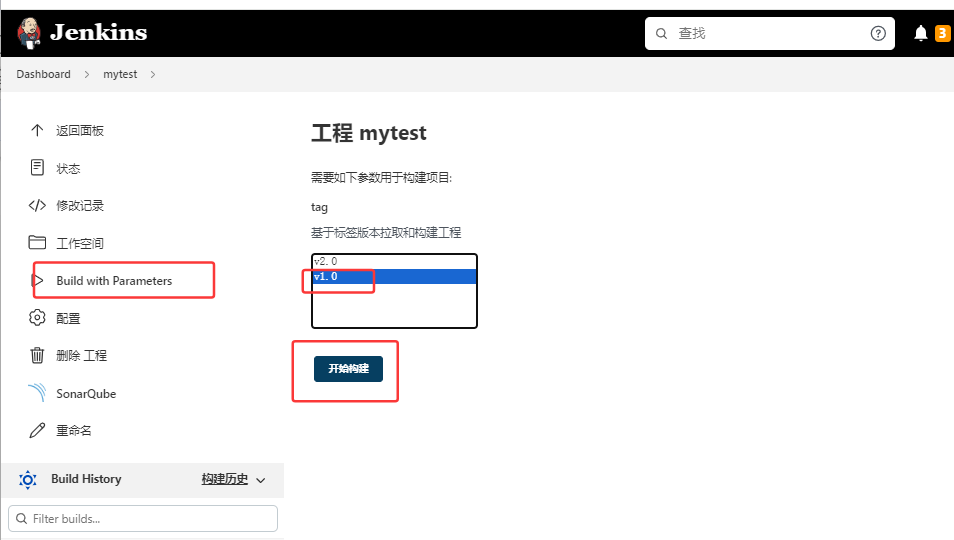This screenshot has width=954, height=540.
Task: Select 删除 工程 in sidebar
Action: click(x=82, y=355)
